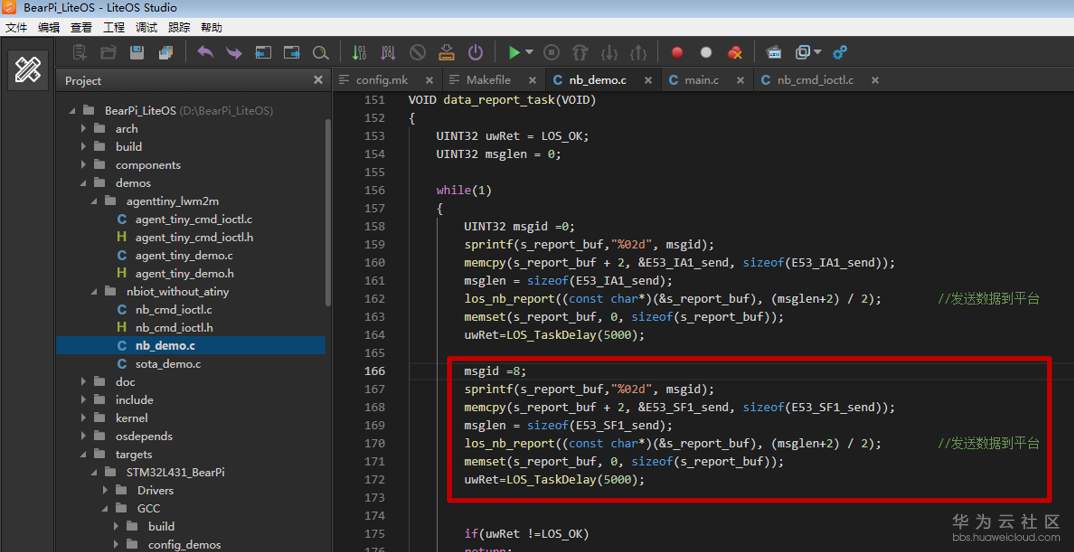Close the nb_demo.c tab

click(648, 80)
